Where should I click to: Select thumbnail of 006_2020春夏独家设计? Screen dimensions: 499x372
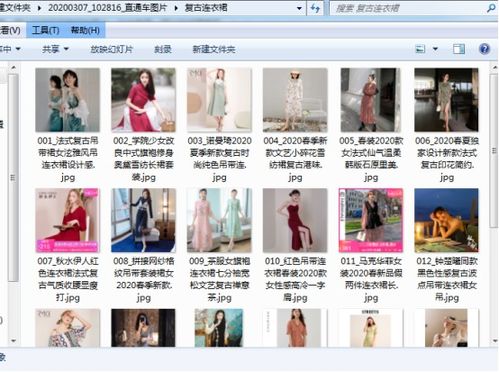(446, 100)
